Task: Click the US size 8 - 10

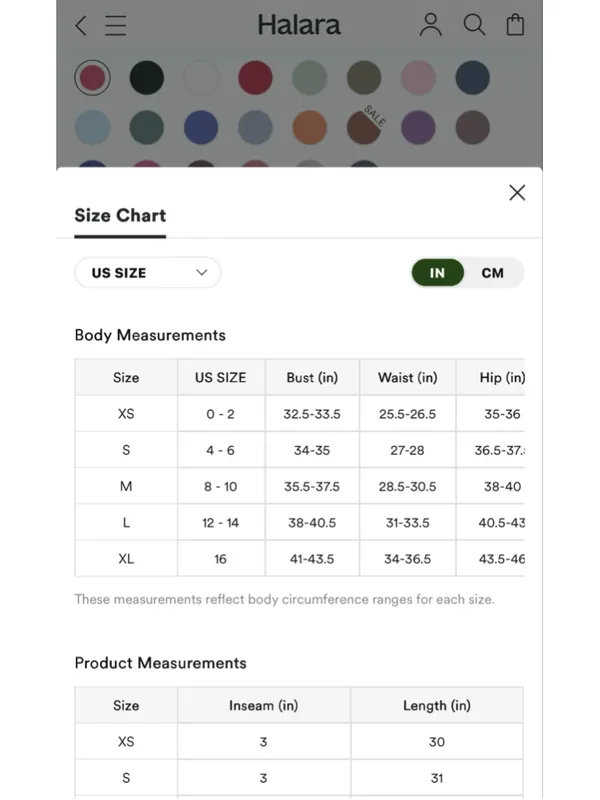Action: 220,487
